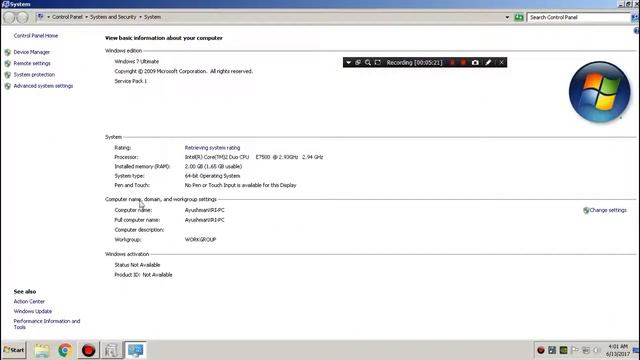Pause the recording with first red button

[x=452, y=62]
